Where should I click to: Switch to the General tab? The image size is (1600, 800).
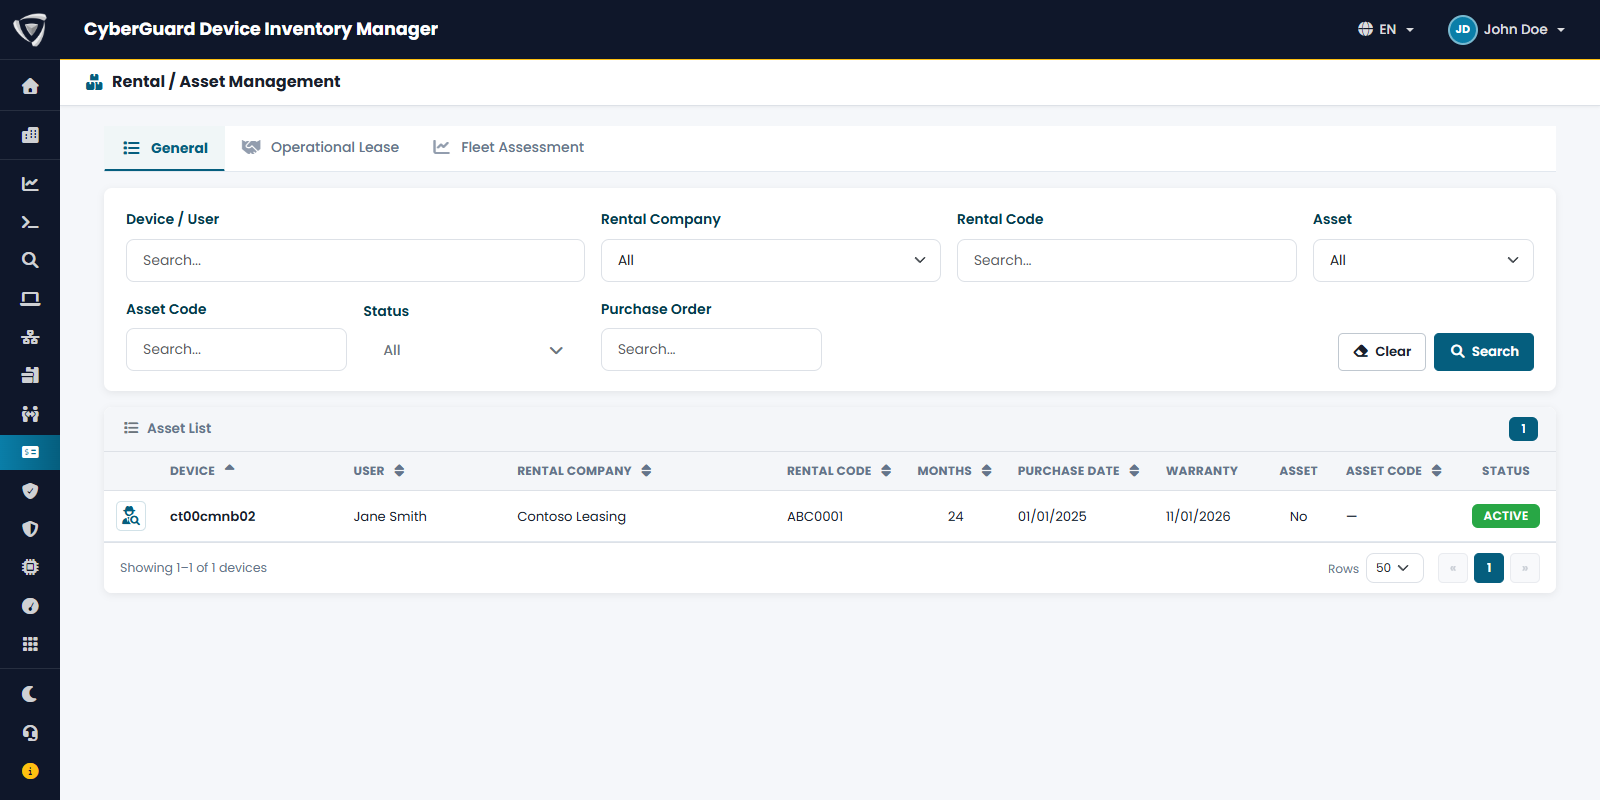pos(165,148)
